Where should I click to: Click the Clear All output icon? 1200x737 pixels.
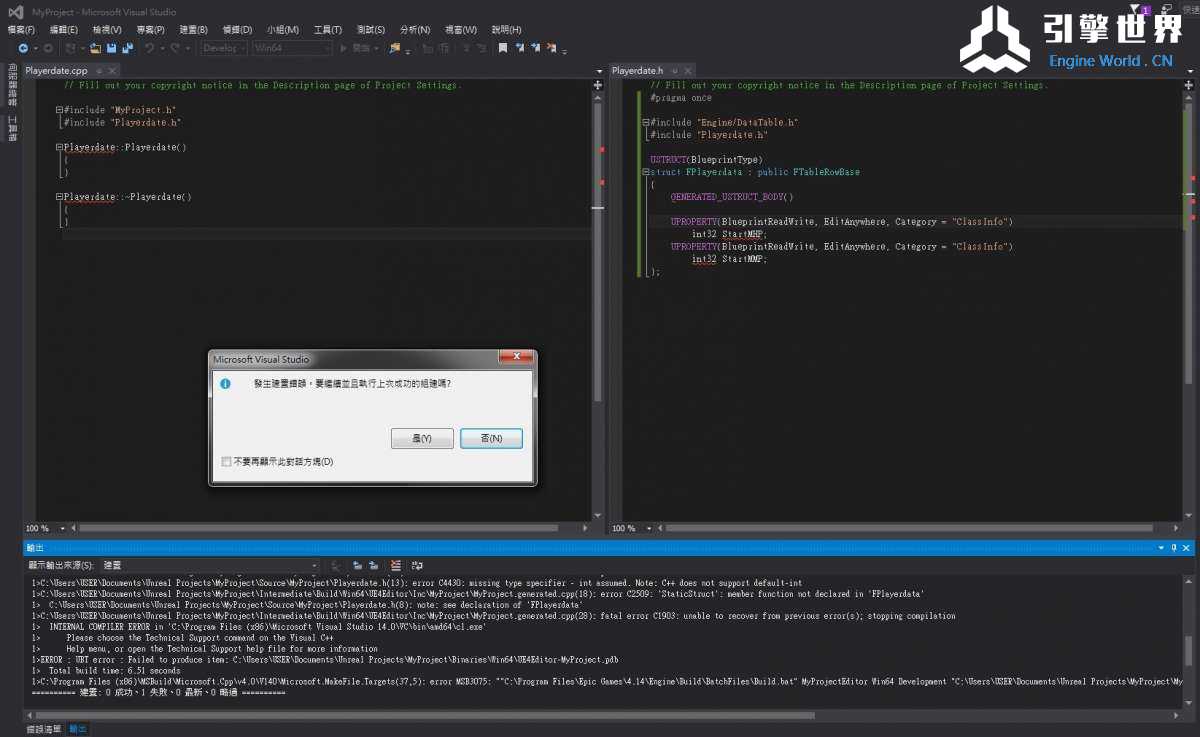click(x=396, y=566)
